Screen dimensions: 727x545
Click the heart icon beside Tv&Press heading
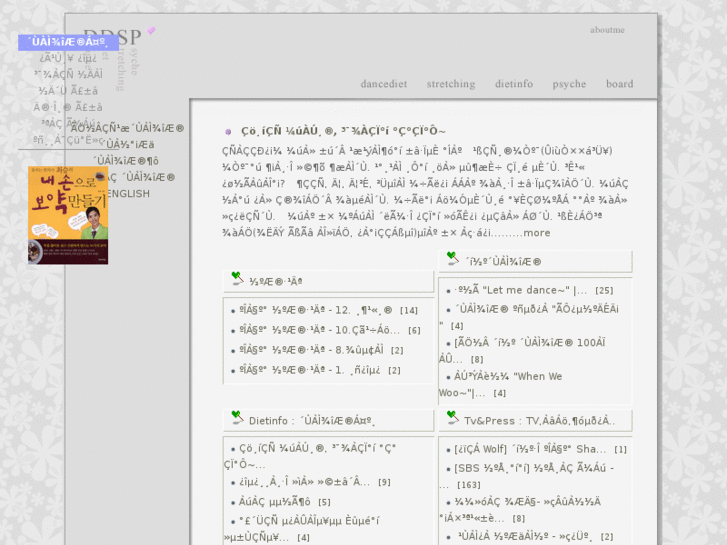click(x=453, y=417)
